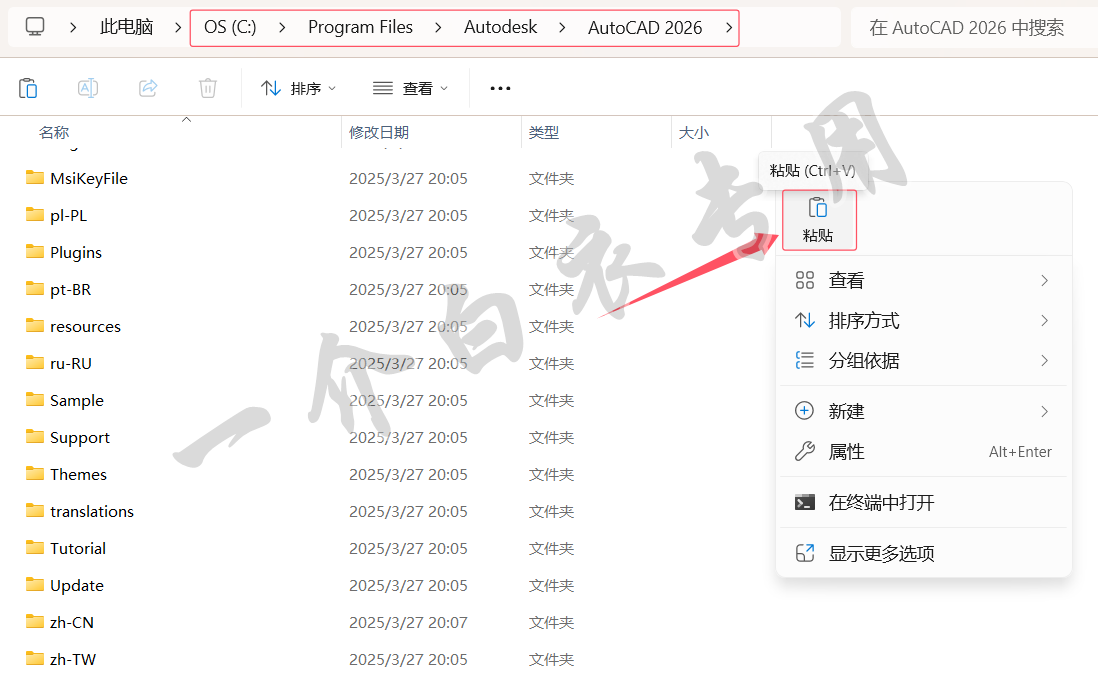
Task: Open the 查看 view dropdown in toolbar
Action: [410, 88]
